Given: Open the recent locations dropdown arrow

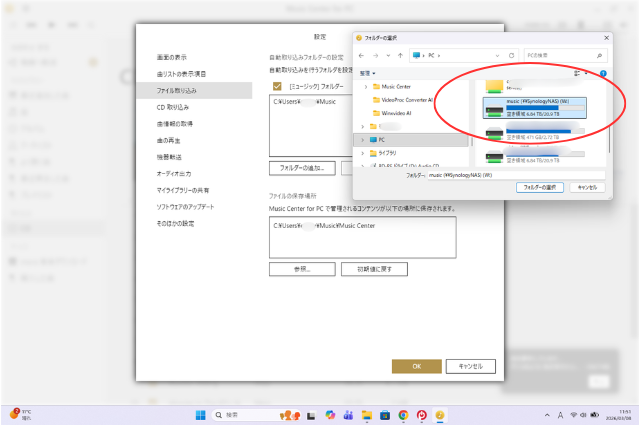Looking at the screenshot, I should [x=386, y=55].
